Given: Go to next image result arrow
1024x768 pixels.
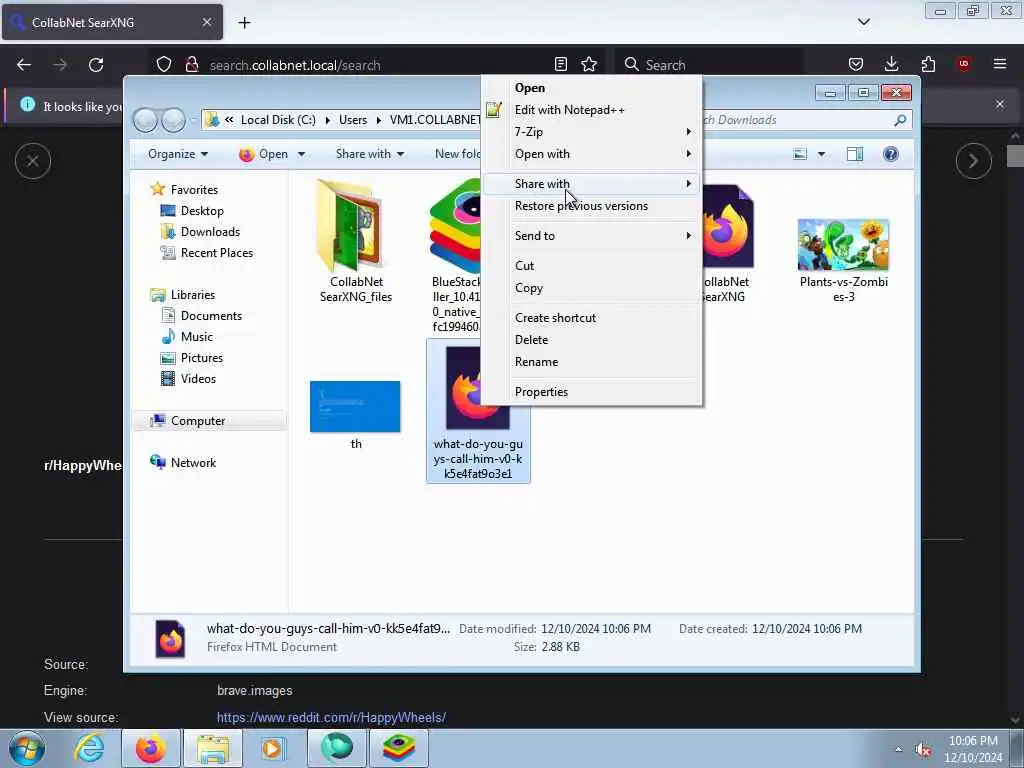Looking at the screenshot, I should click(973, 161).
